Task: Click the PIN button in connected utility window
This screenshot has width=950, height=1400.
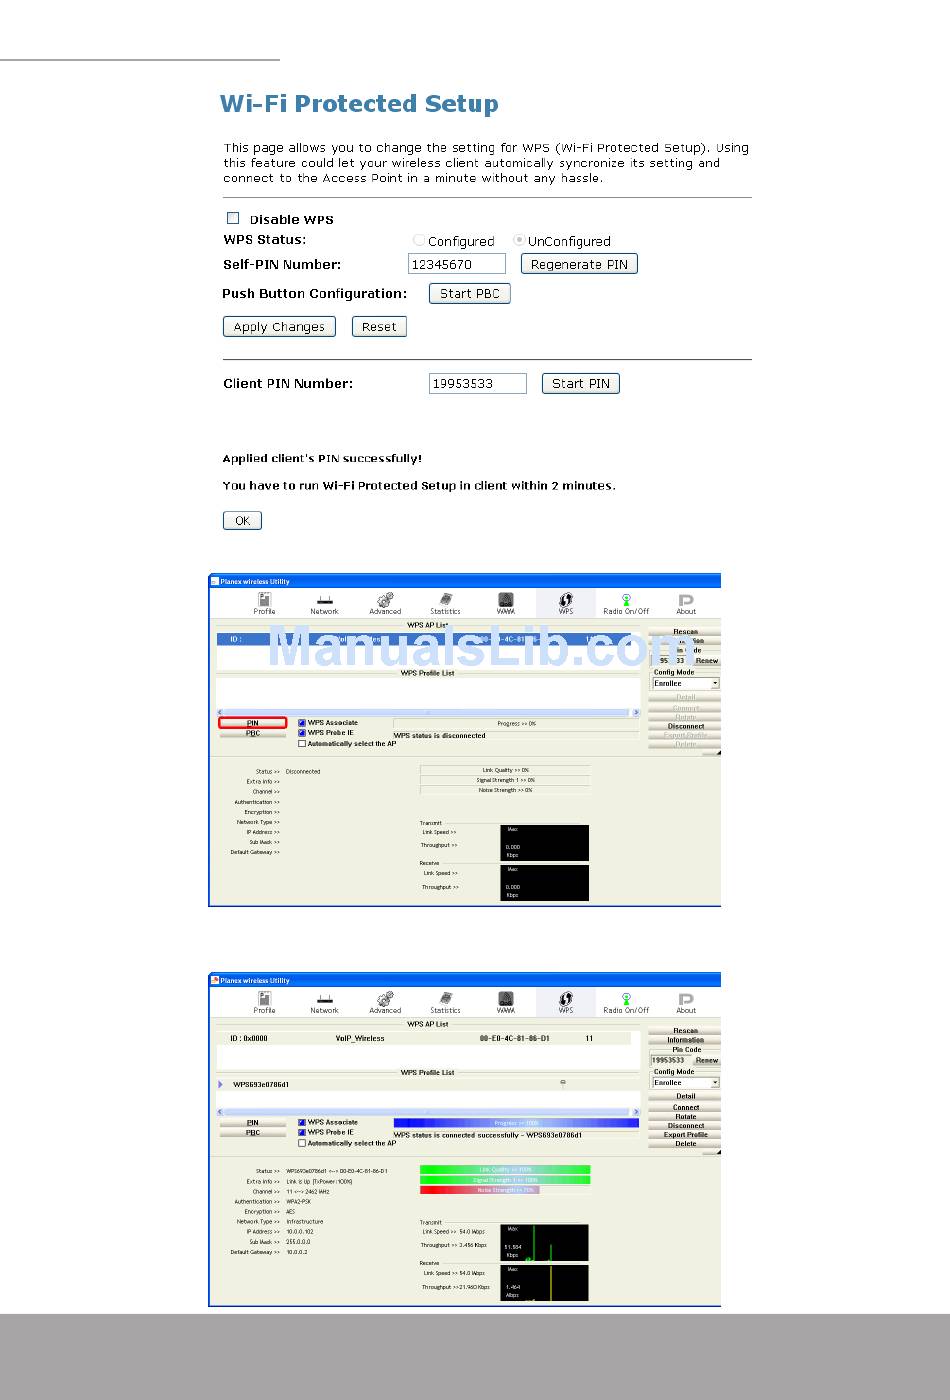Action: [x=253, y=1122]
